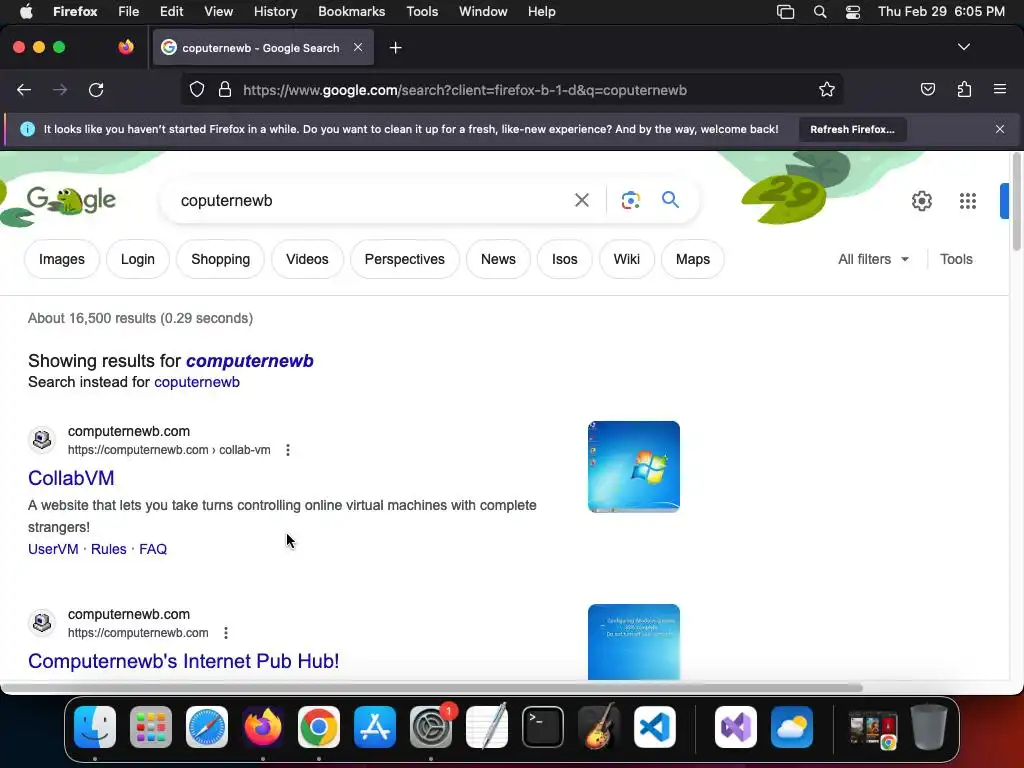Submit search with the magnifying glass icon
The image size is (1024, 768).
tap(670, 200)
